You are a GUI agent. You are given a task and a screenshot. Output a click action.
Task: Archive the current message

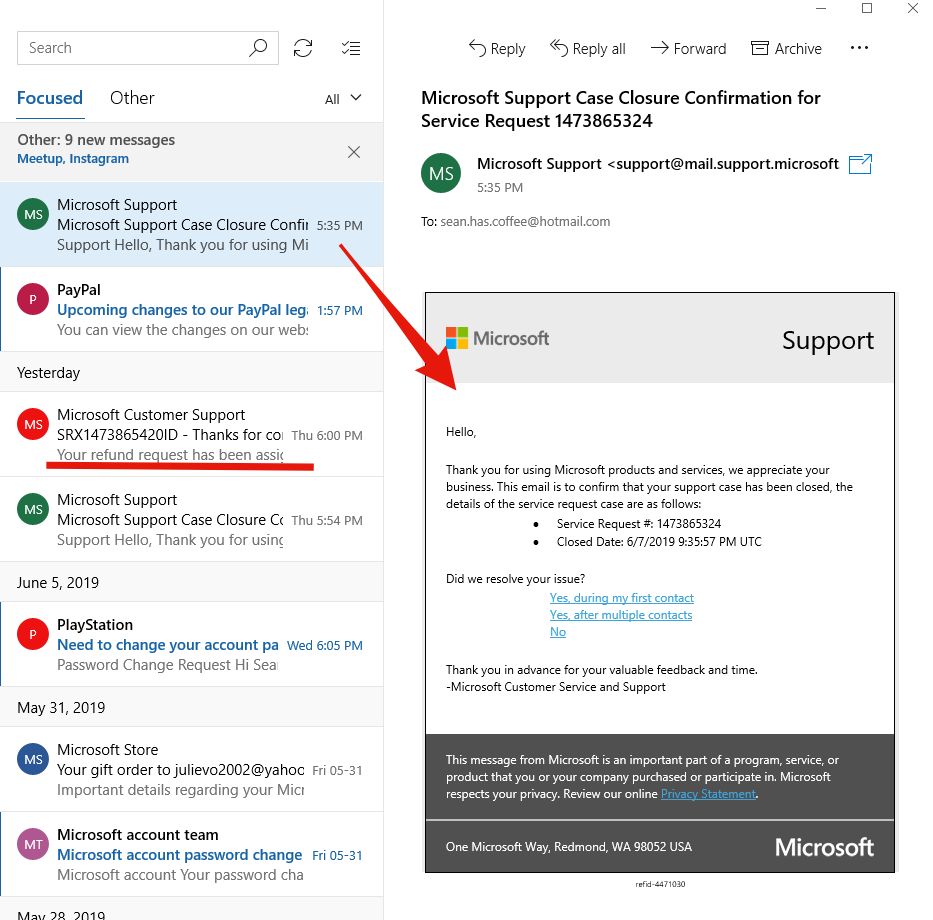coord(786,48)
